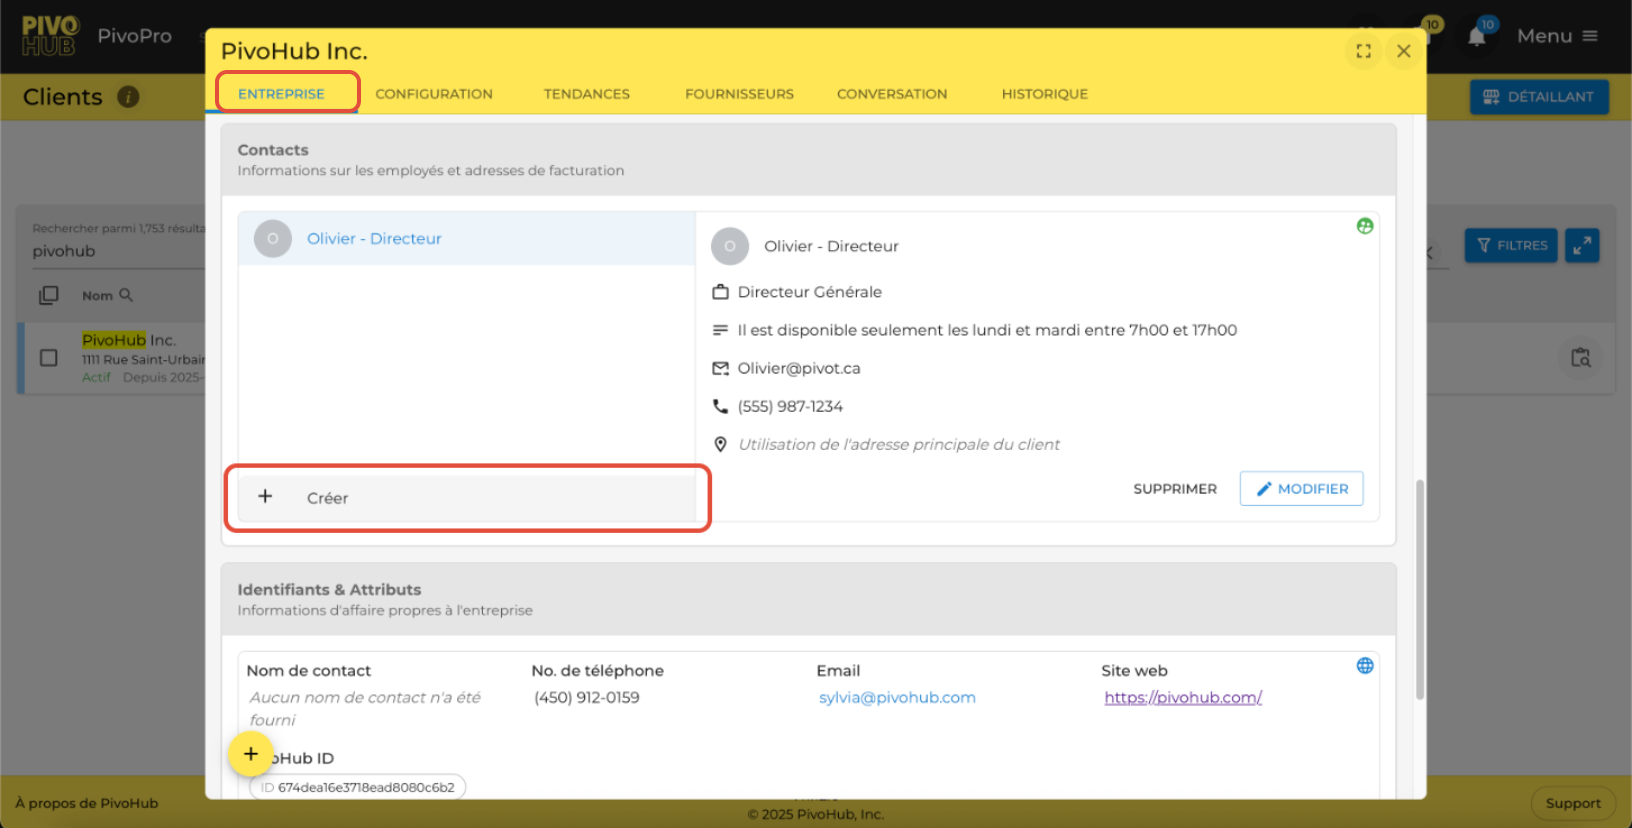This screenshot has width=1632, height=828.
Task: Click the location pin icon
Action: pyautogui.click(x=720, y=444)
